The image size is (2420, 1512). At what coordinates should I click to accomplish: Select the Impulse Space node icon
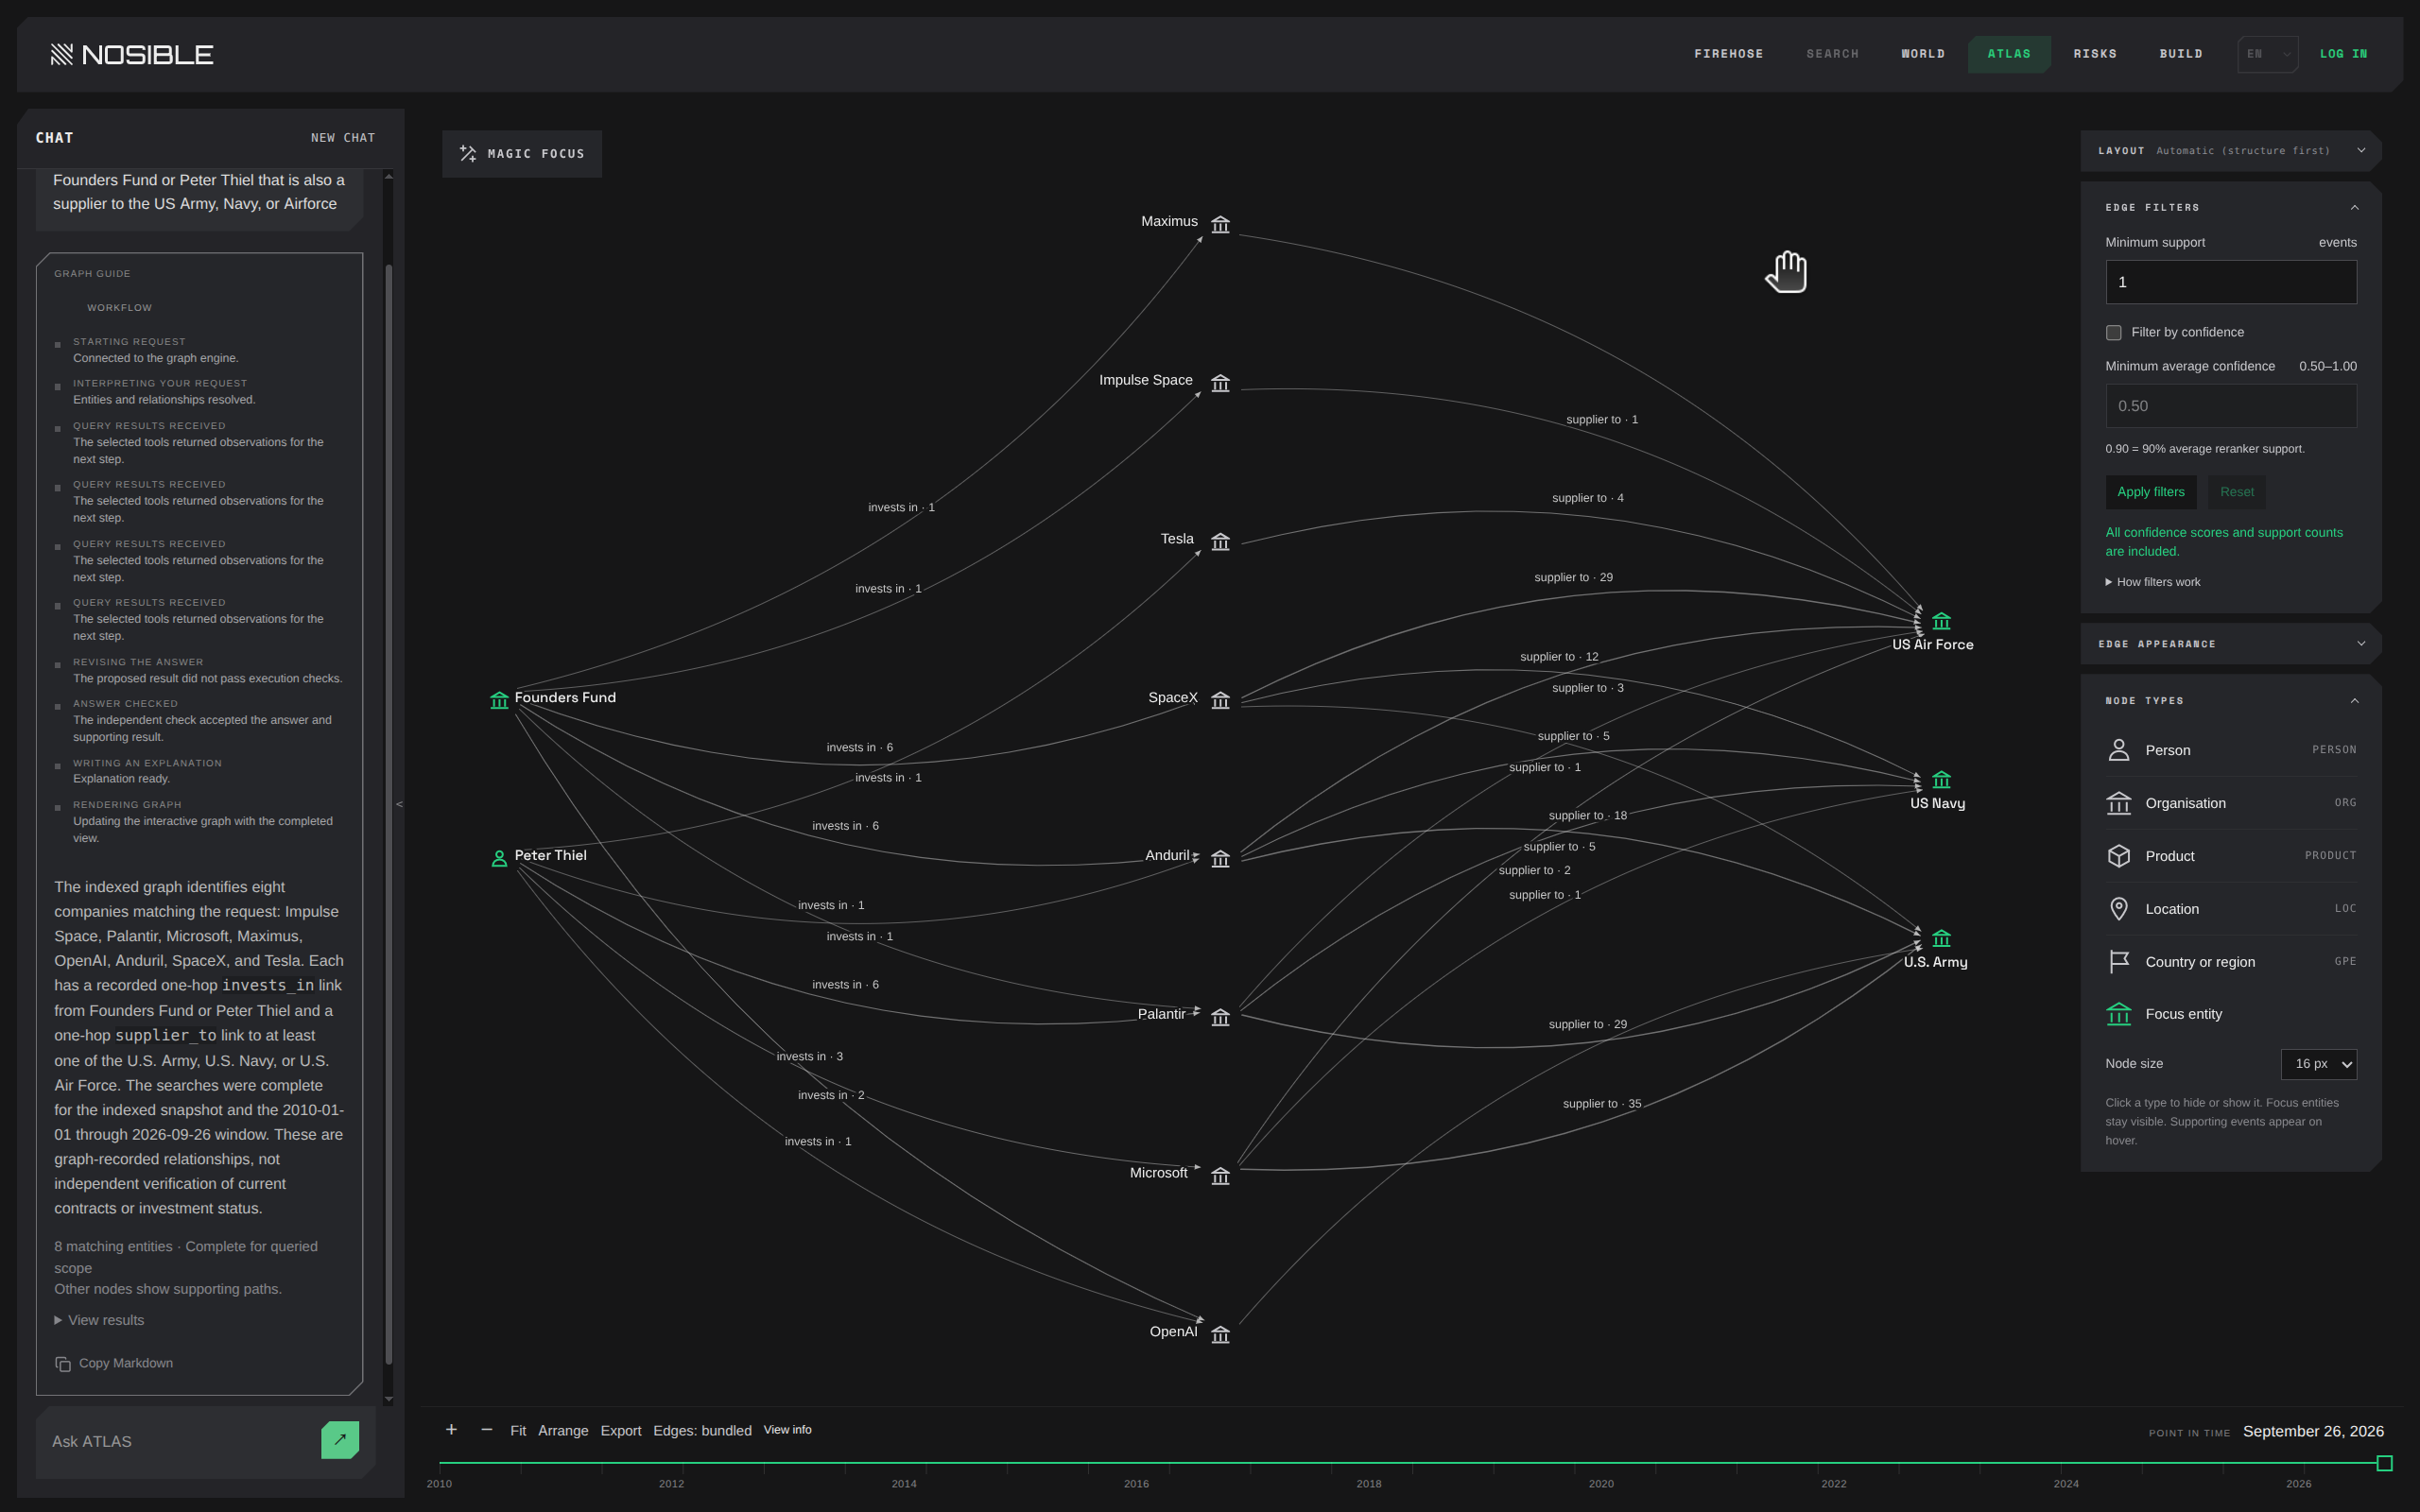pos(1220,383)
